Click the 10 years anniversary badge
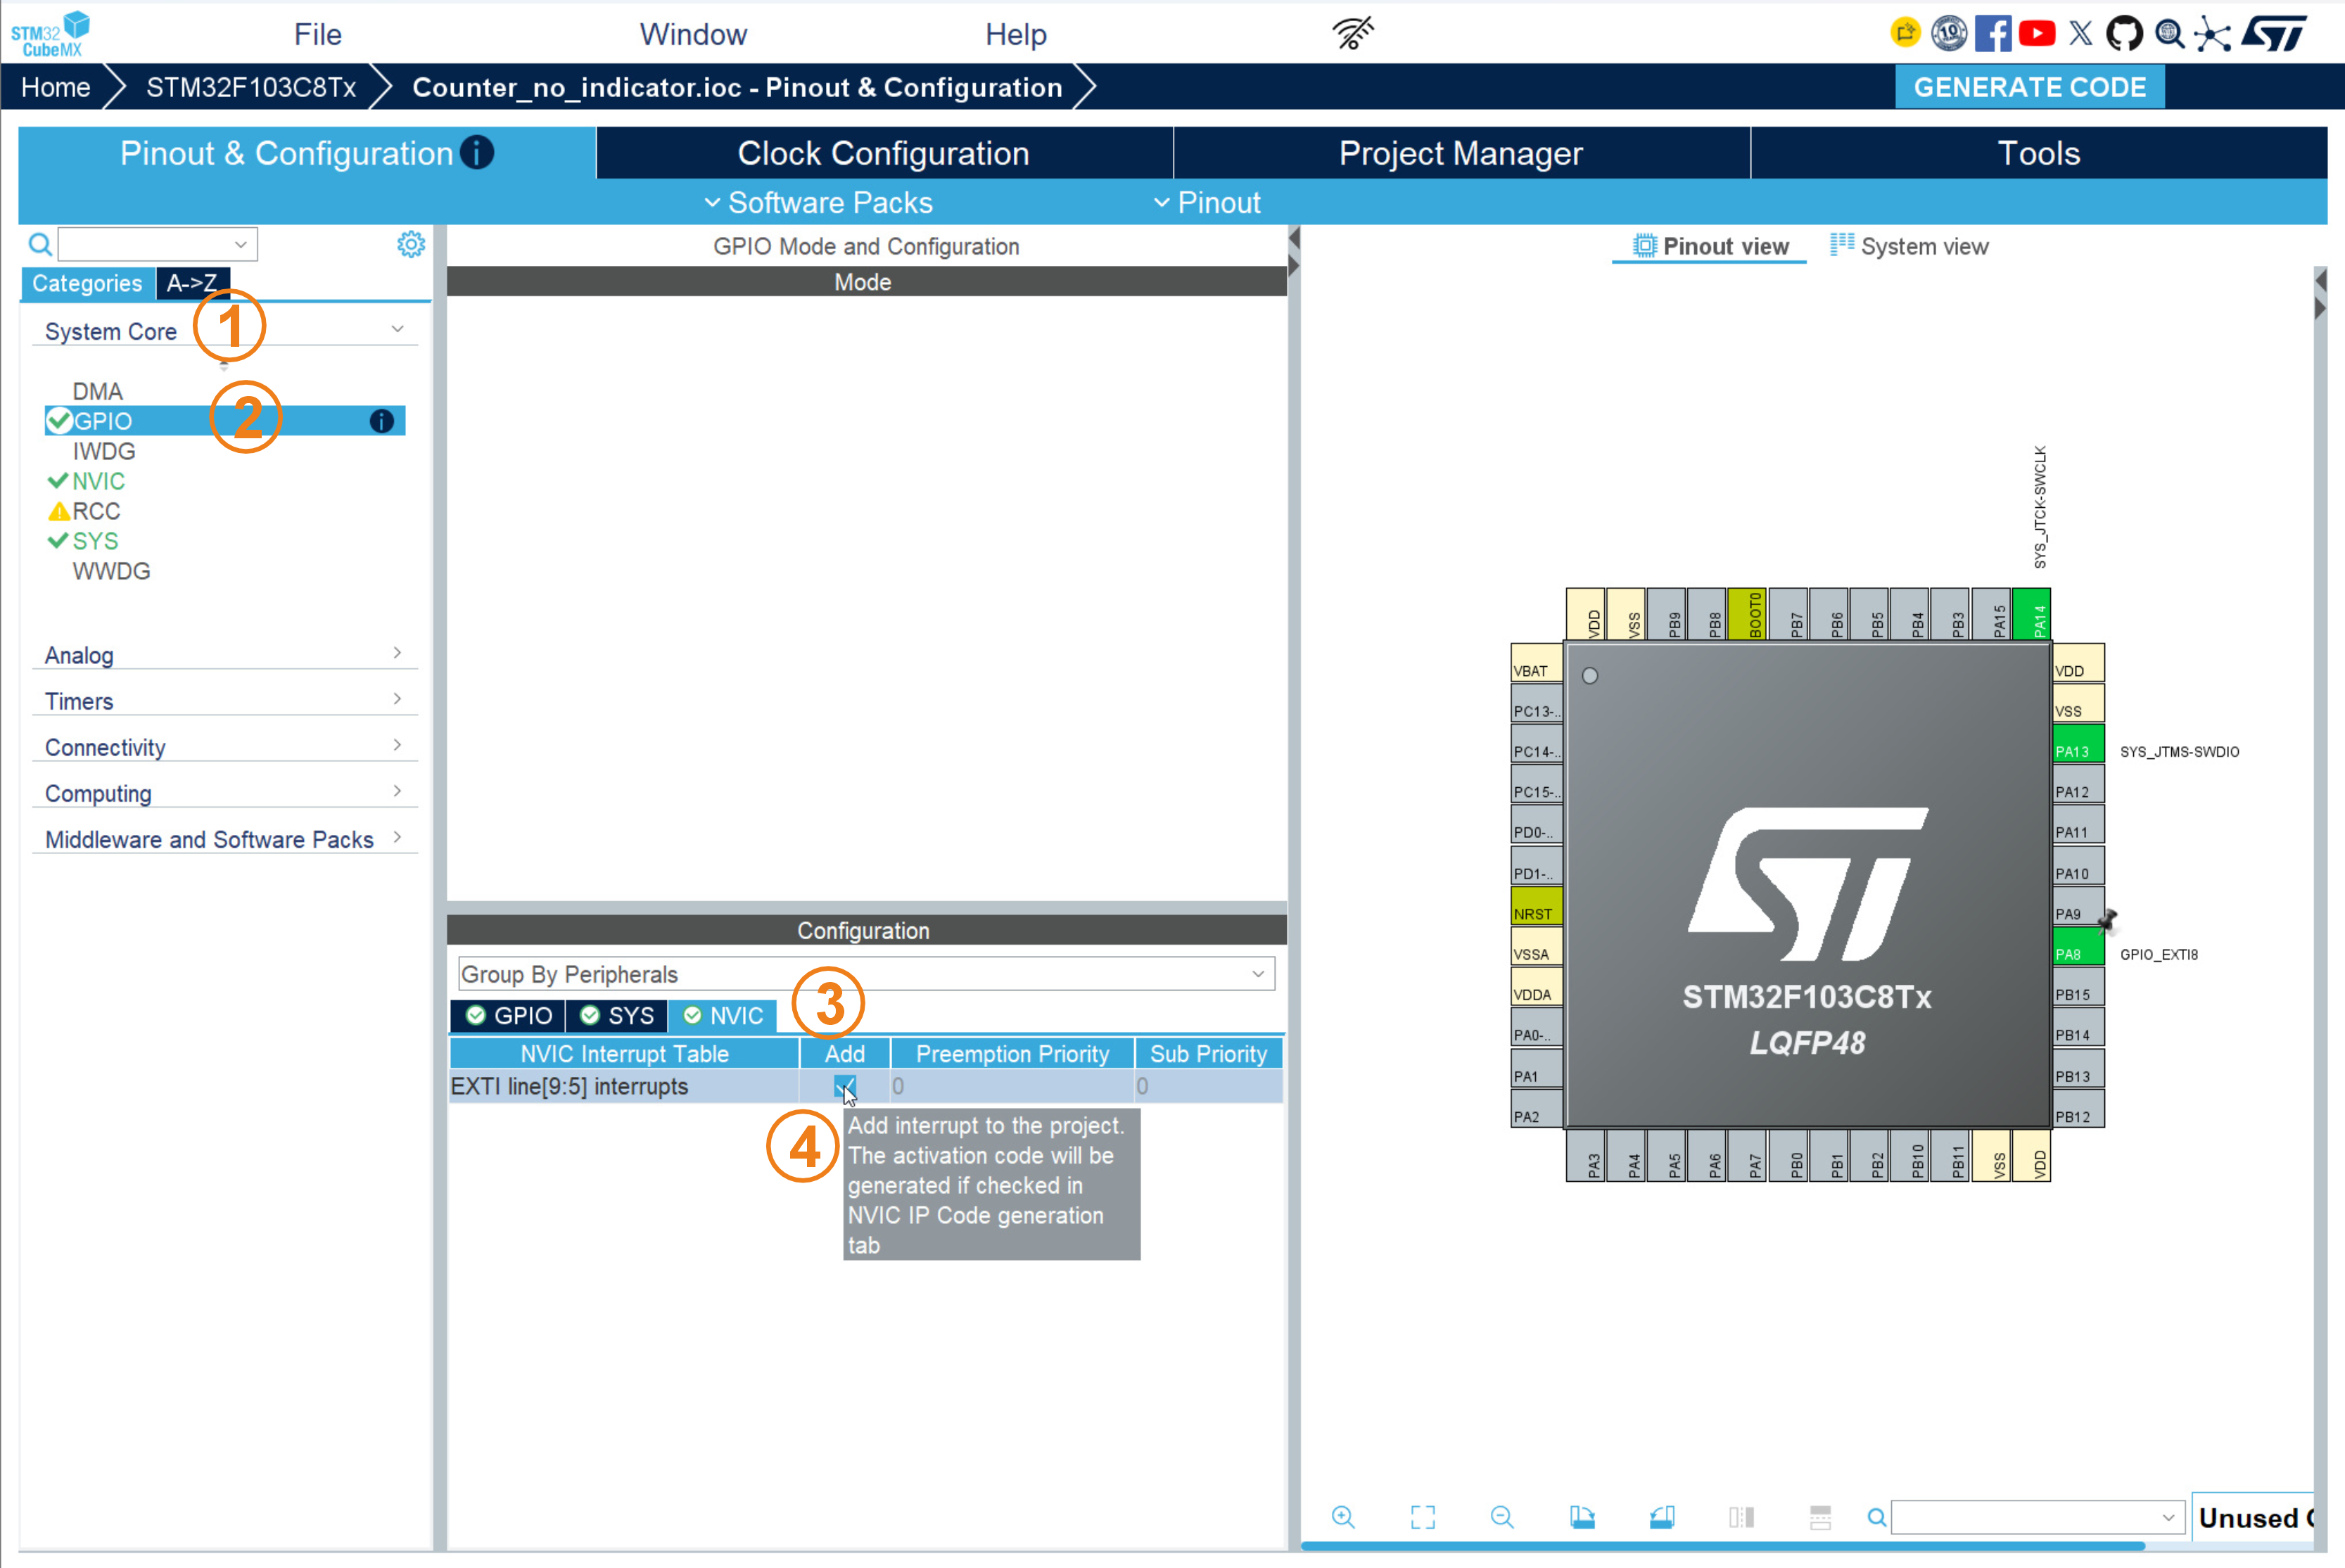 pyautogui.click(x=1949, y=33)
